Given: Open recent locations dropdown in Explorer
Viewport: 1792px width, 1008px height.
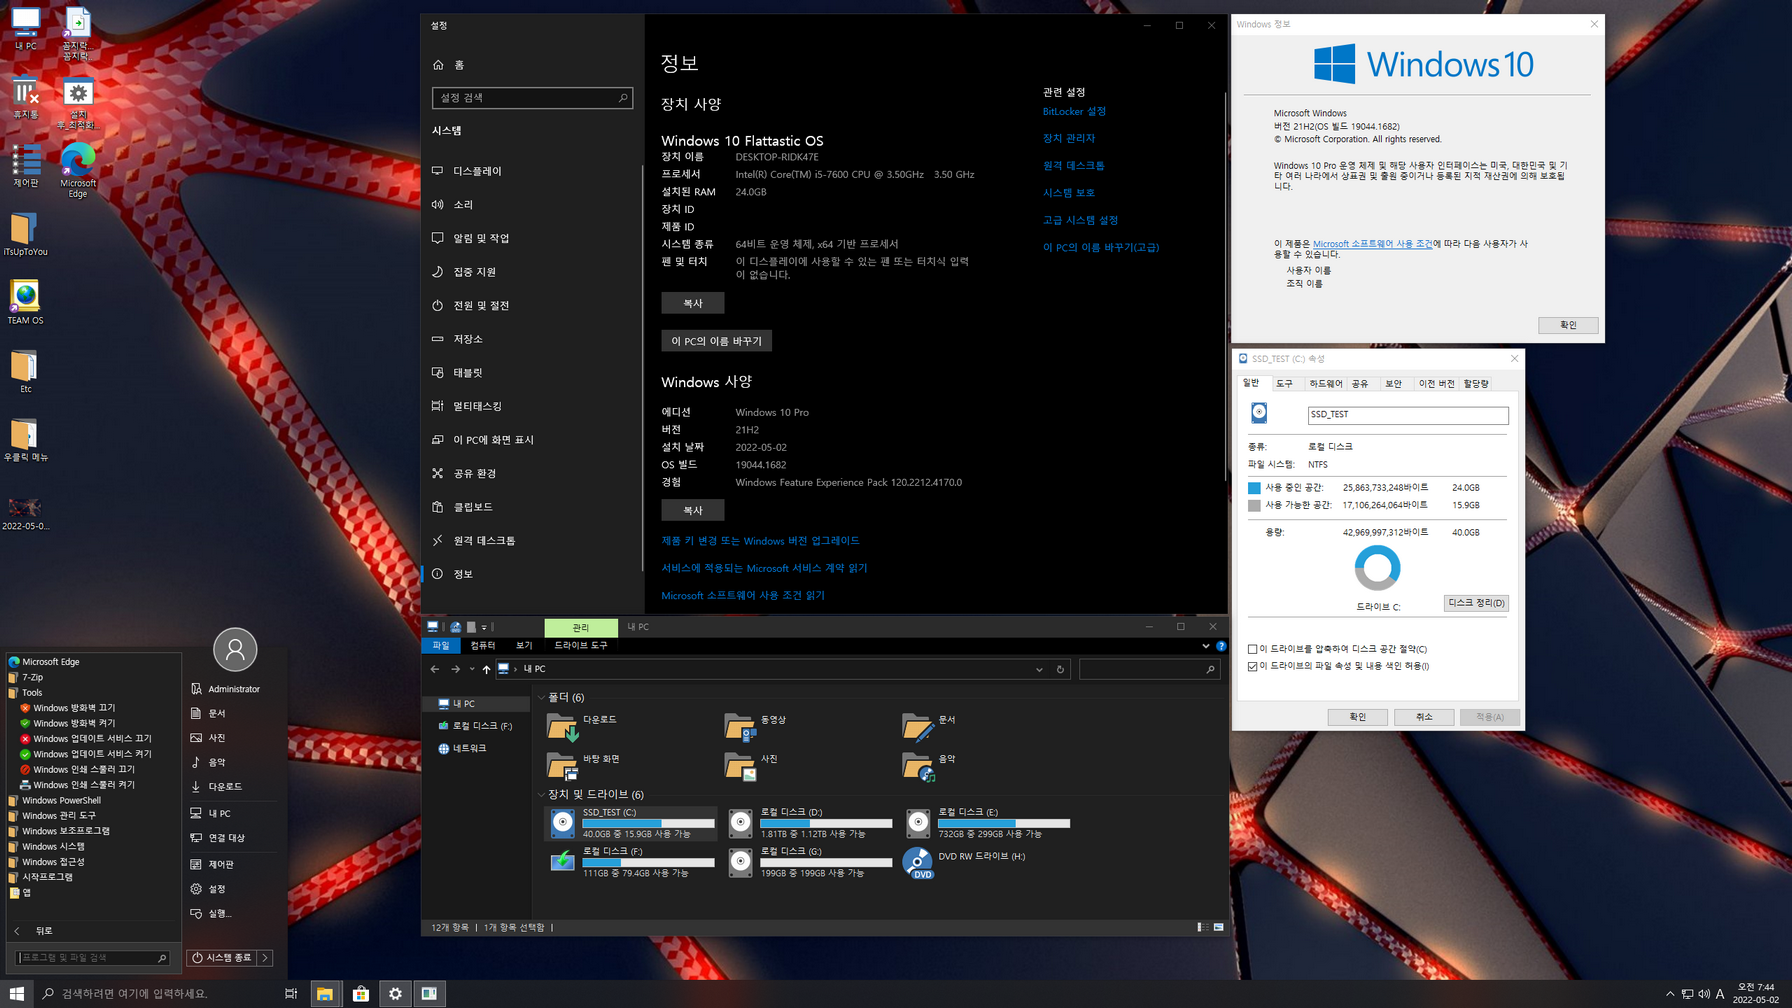Looking at the screenshot, I should (472, 669).
